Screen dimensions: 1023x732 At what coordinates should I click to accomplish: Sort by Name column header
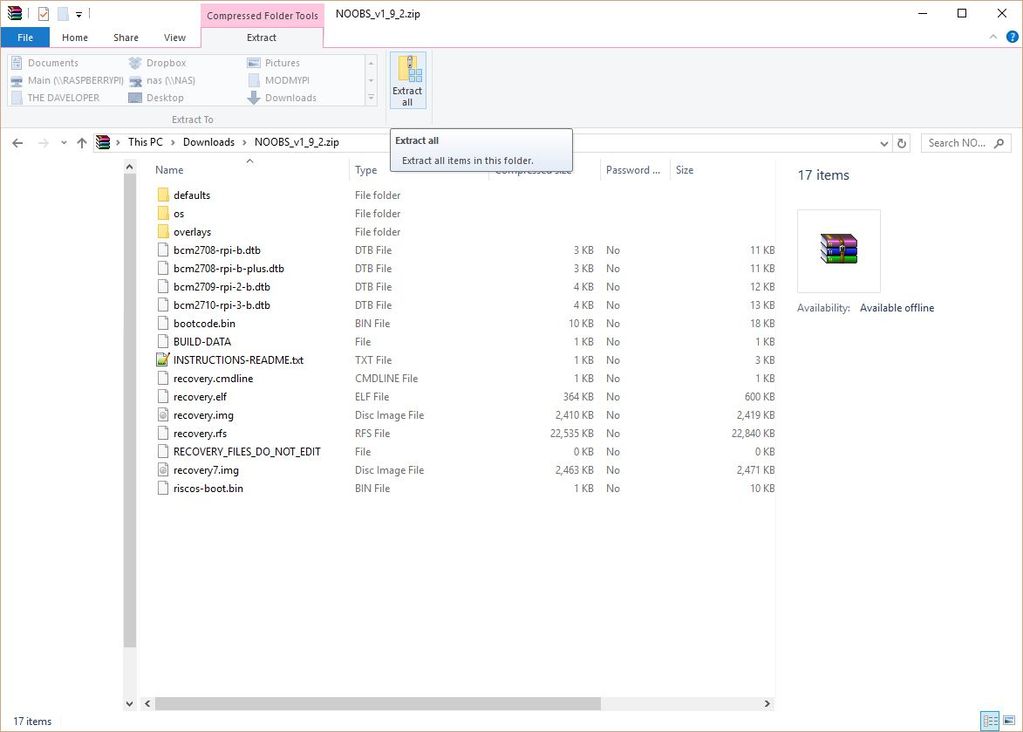[x=251, y=170]
